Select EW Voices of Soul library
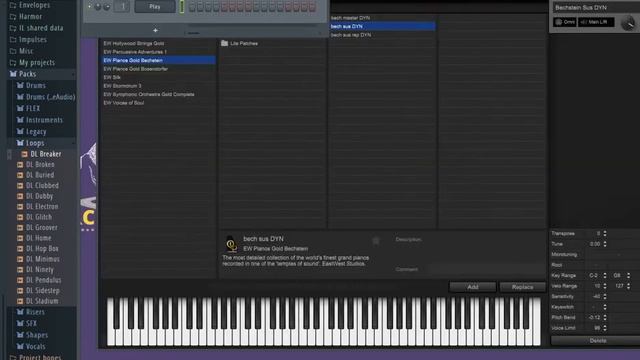Image resolution: width=640 pixels, height=360 pixels. pos(158,103)
